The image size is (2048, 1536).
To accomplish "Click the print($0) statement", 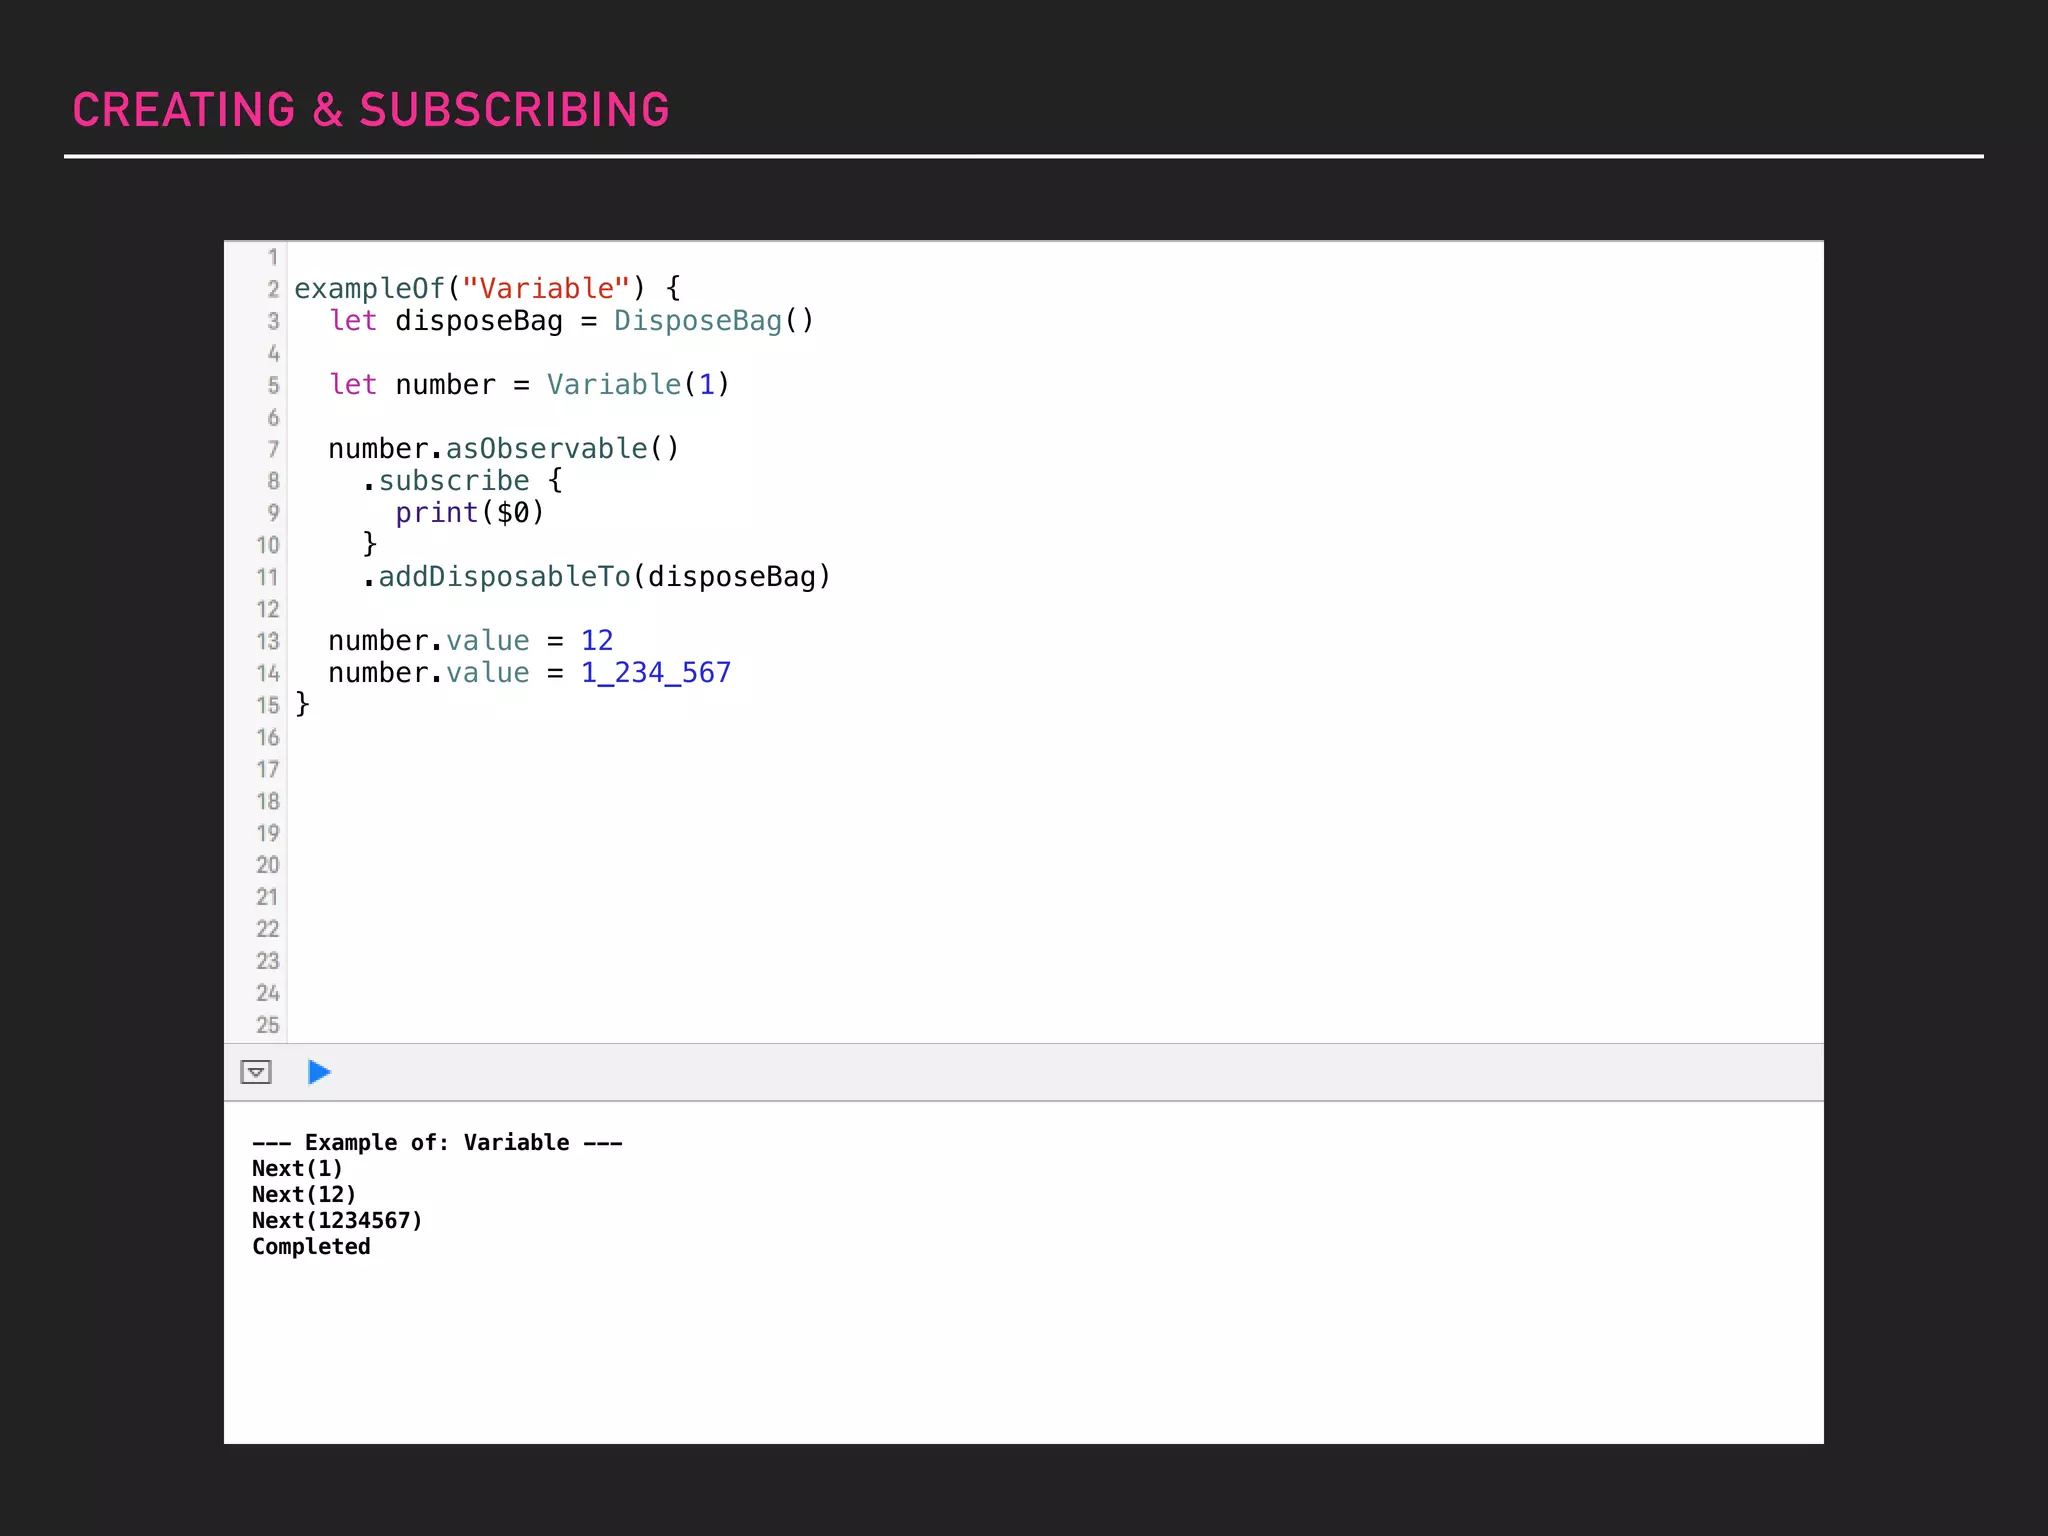I will [x=469, y=513].
